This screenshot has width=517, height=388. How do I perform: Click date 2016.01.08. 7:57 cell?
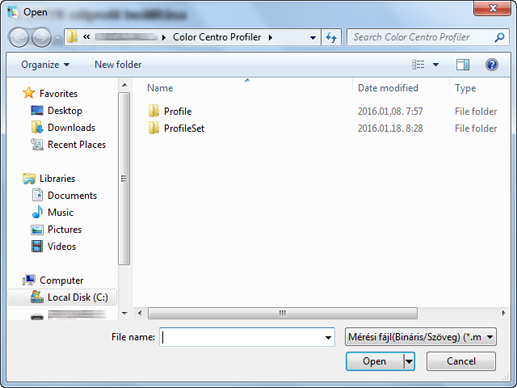[390, 111]
